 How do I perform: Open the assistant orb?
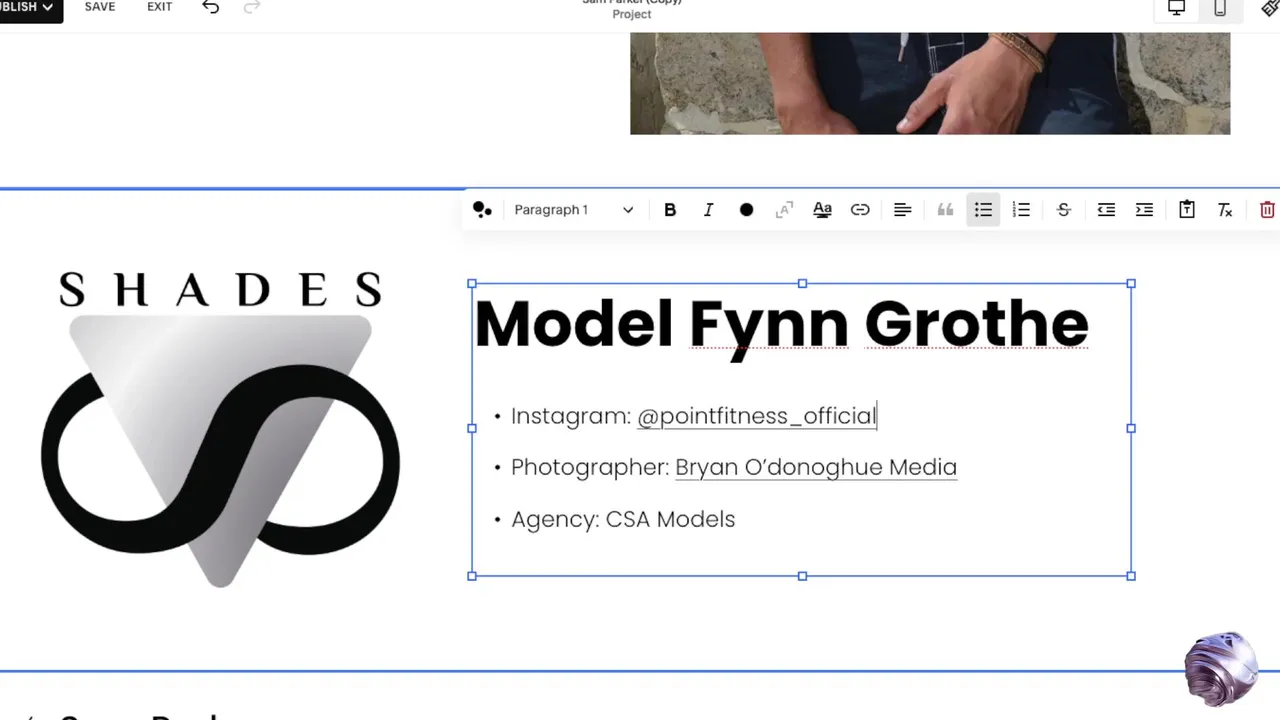(1221, 669)
